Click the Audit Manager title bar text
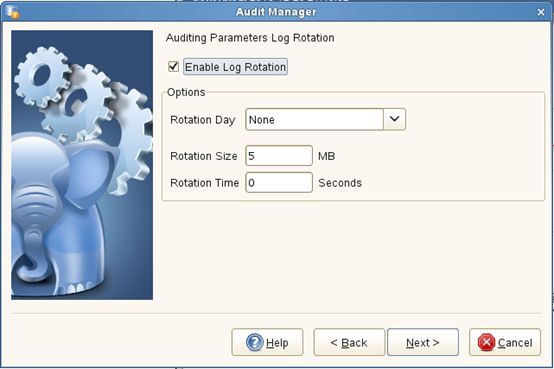This screenshot has width=554, height=369. tap(276, 12)
